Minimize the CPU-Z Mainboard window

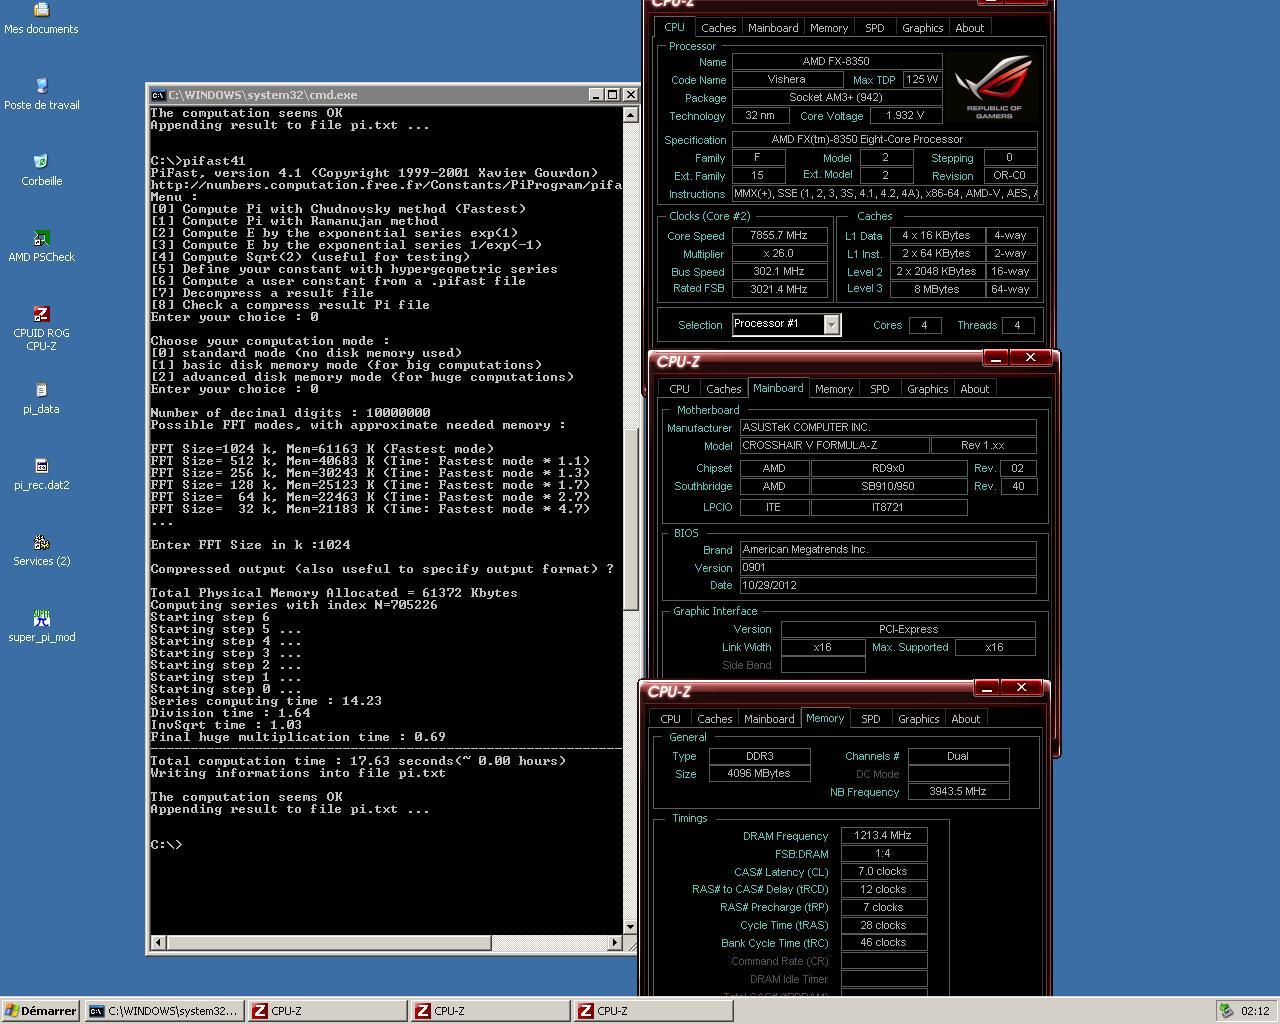point(995,357)
